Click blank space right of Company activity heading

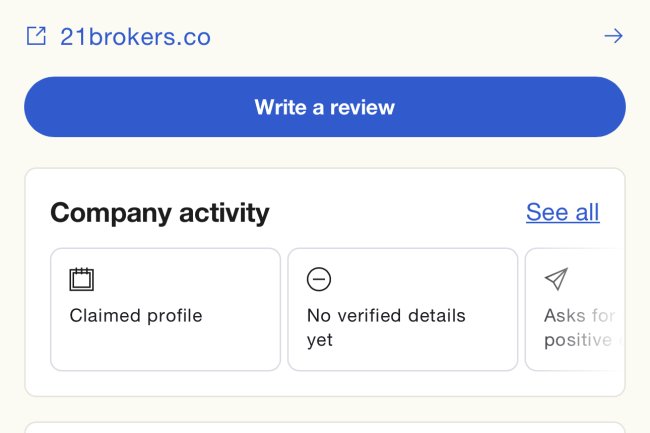tap(400, 213)
